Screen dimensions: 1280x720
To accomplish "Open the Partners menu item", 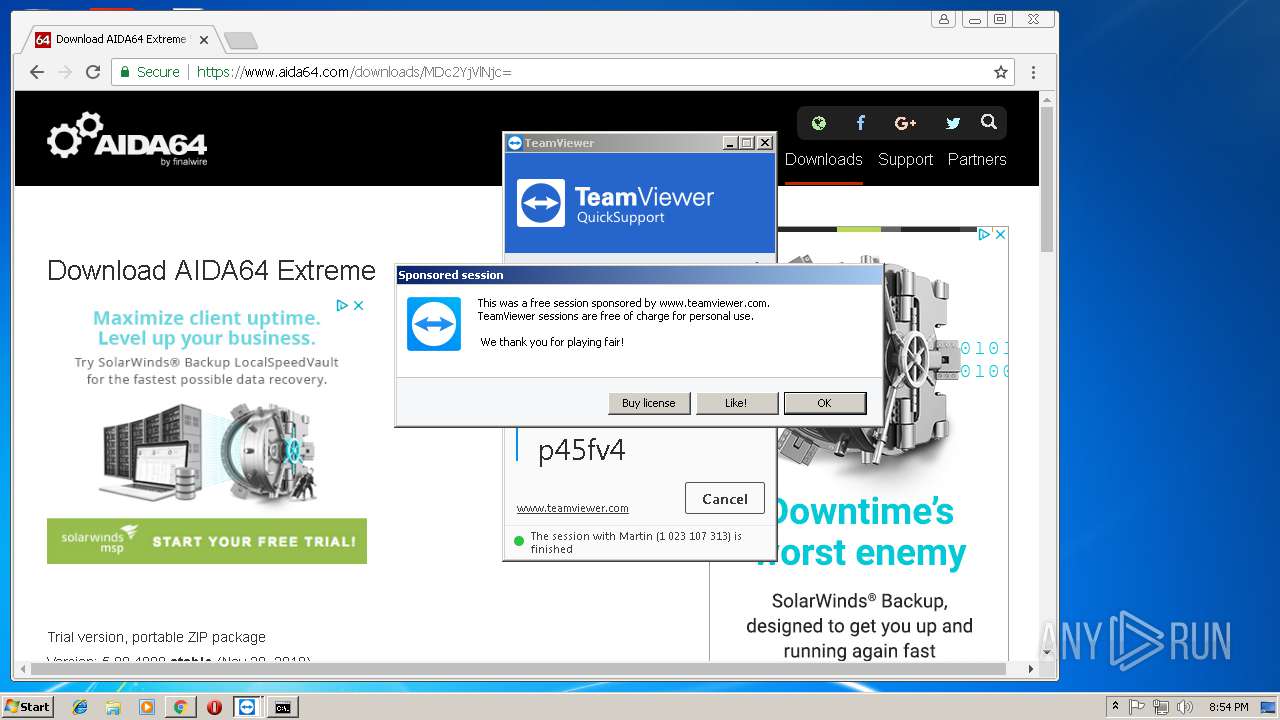I will click(x=977, y=159).
